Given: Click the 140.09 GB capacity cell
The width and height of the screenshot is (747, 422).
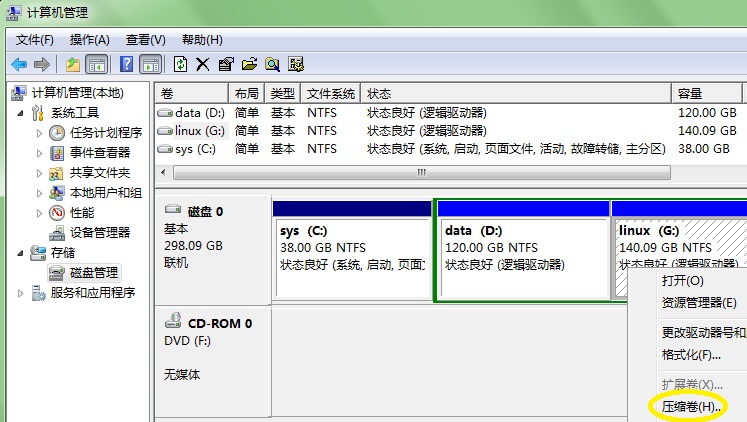Looking at the screenshot, I should tap(707, 131).
